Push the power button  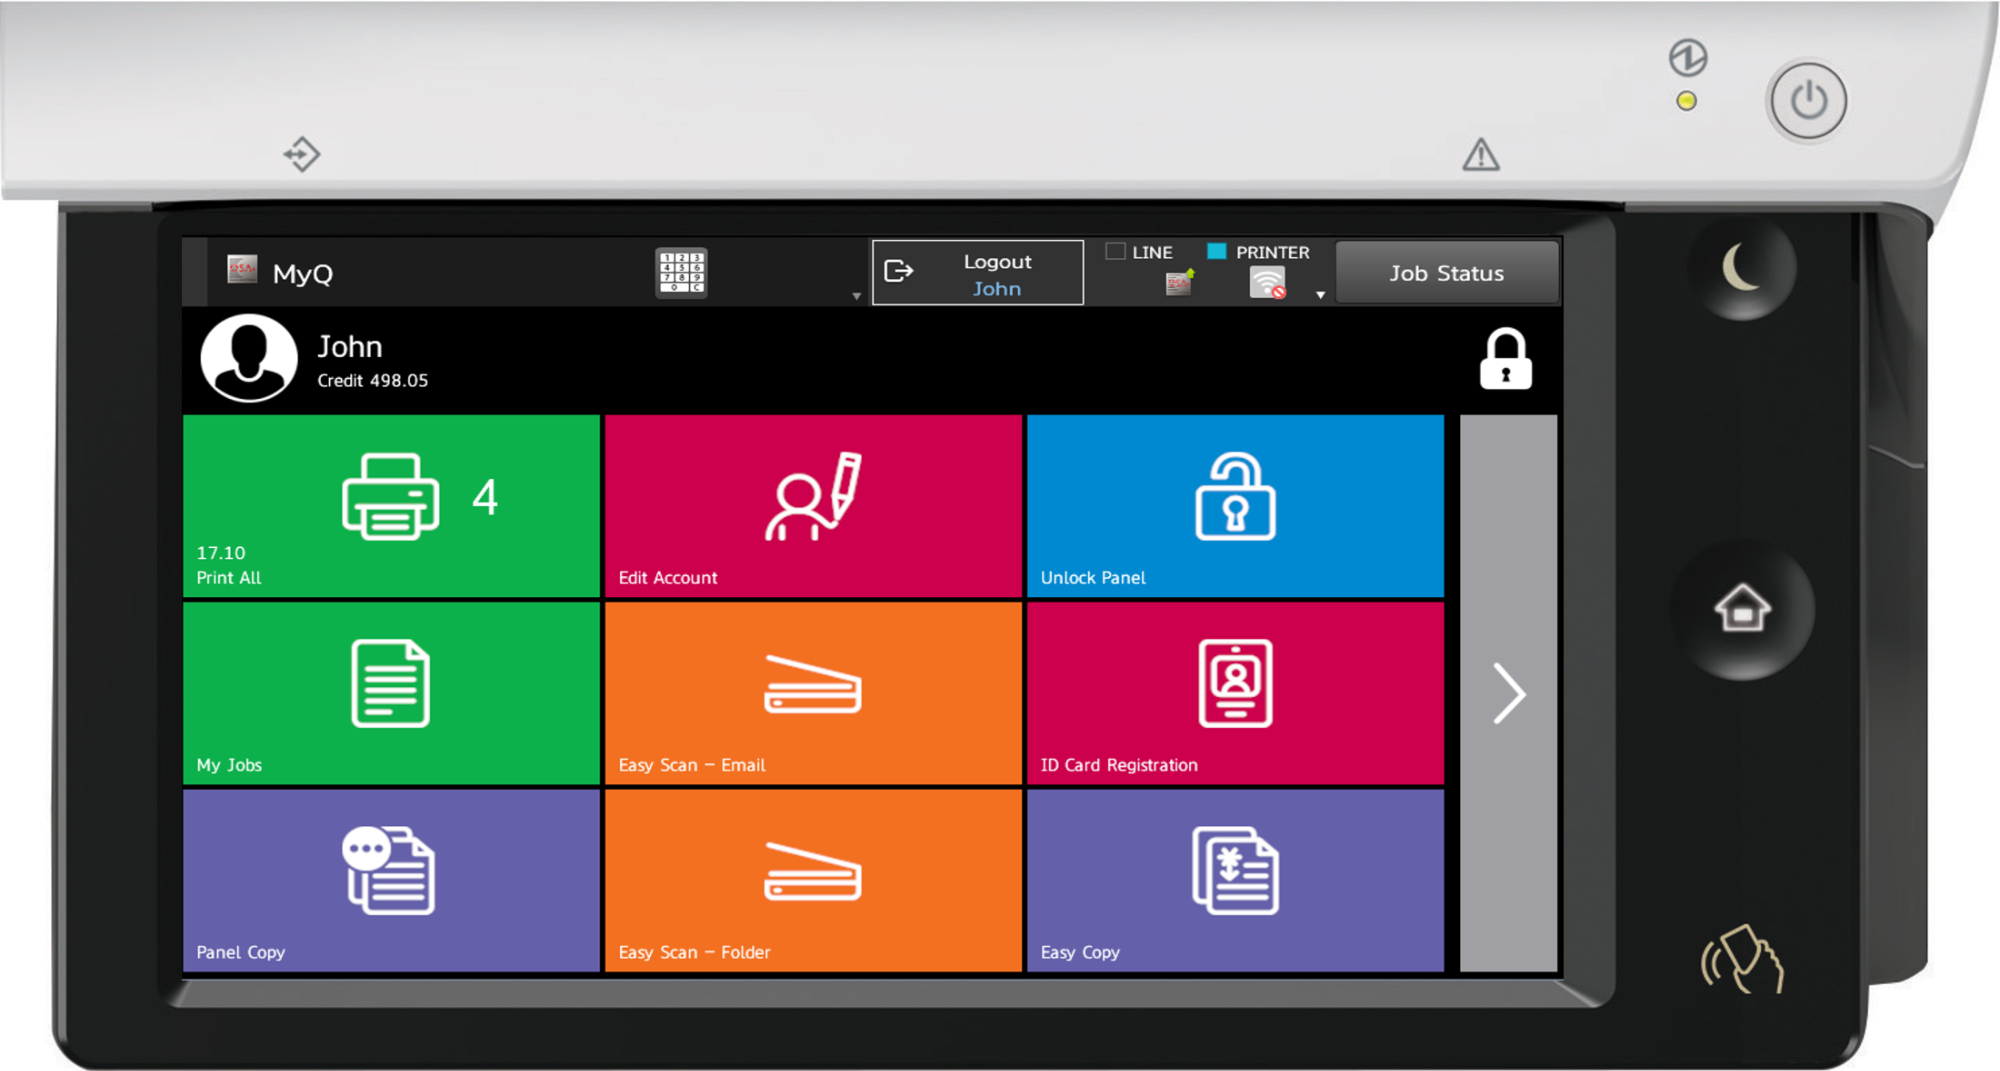[x=1807, y=101]
